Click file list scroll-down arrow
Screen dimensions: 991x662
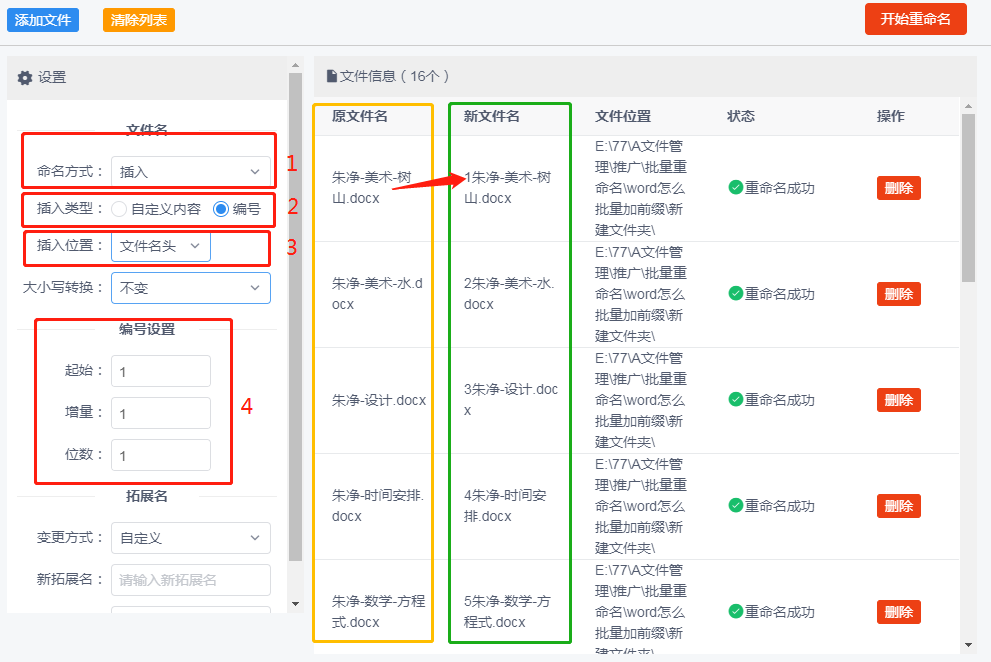[968, 645]
